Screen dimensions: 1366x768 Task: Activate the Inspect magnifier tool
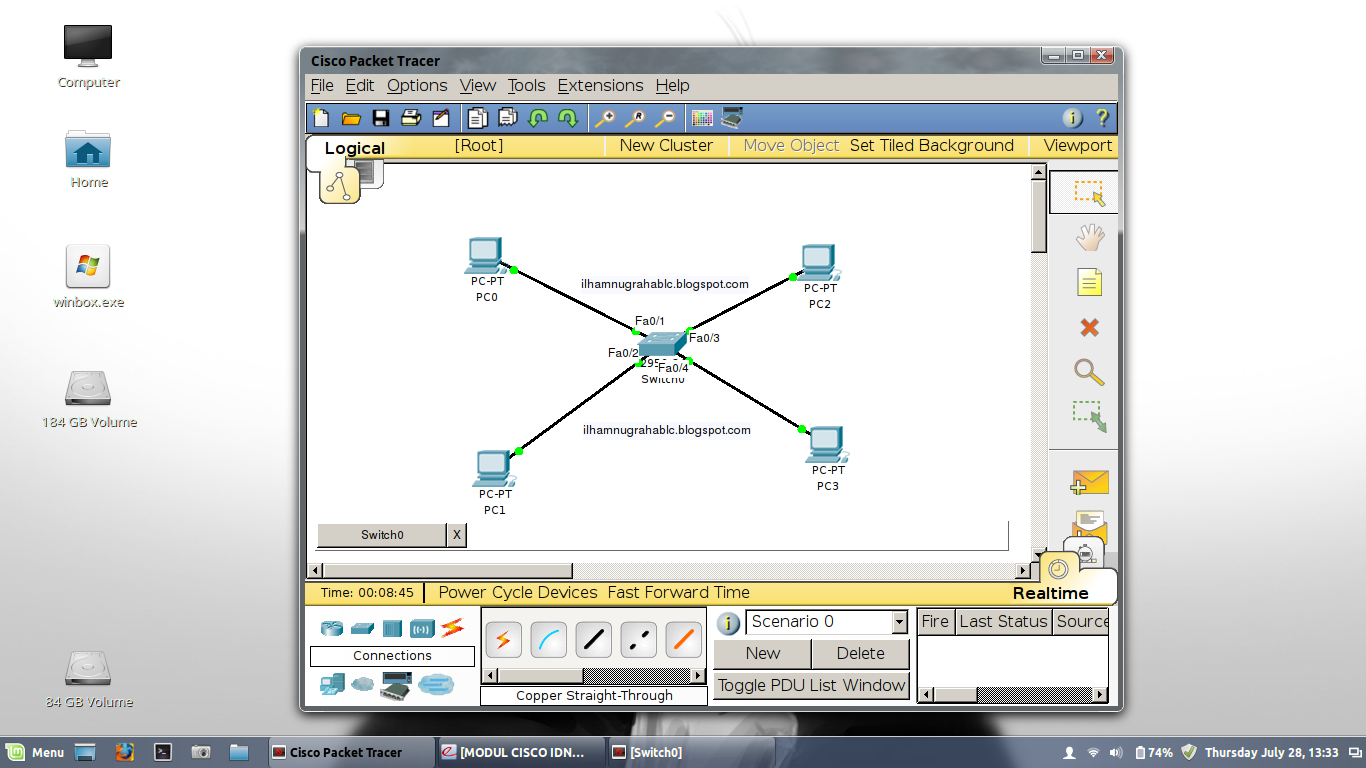[x=1089, y=372]
